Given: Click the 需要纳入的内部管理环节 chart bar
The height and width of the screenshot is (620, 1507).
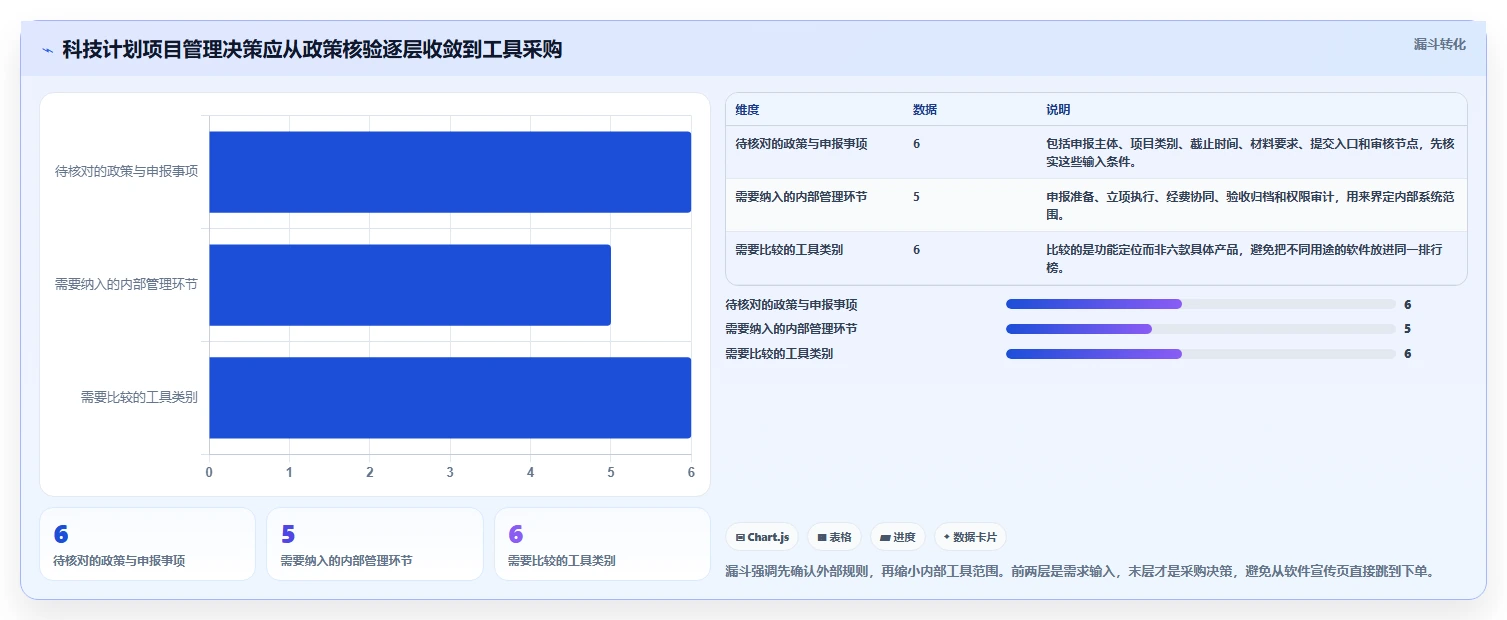Looking at the screenshot, I should [x=410, y=285].
